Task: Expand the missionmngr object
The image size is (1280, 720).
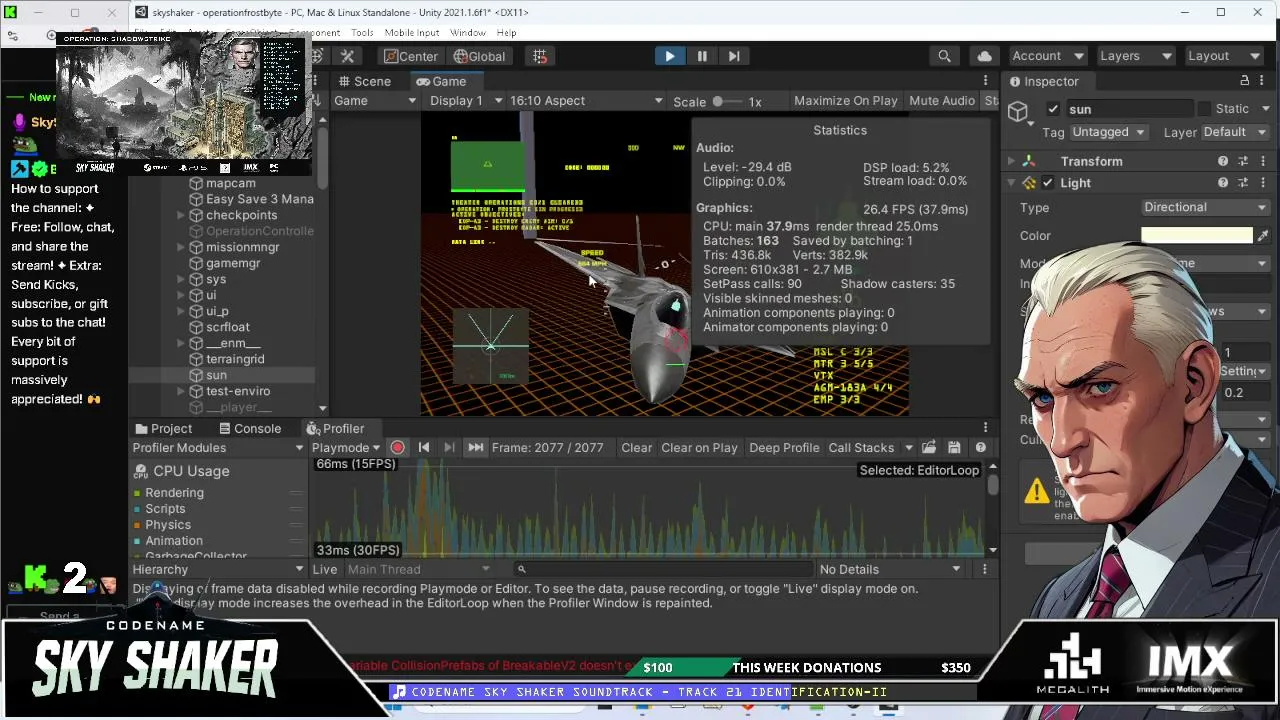Action: 181,247
